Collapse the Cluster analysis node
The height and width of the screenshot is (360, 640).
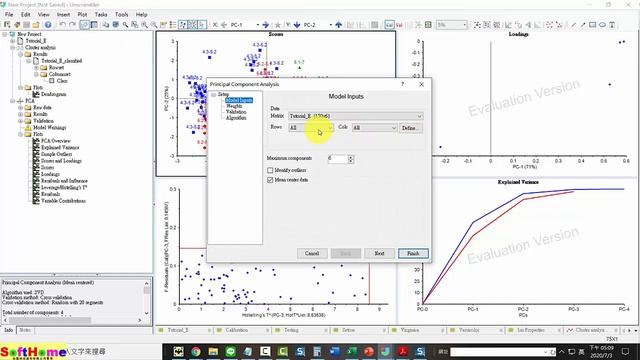13,48
